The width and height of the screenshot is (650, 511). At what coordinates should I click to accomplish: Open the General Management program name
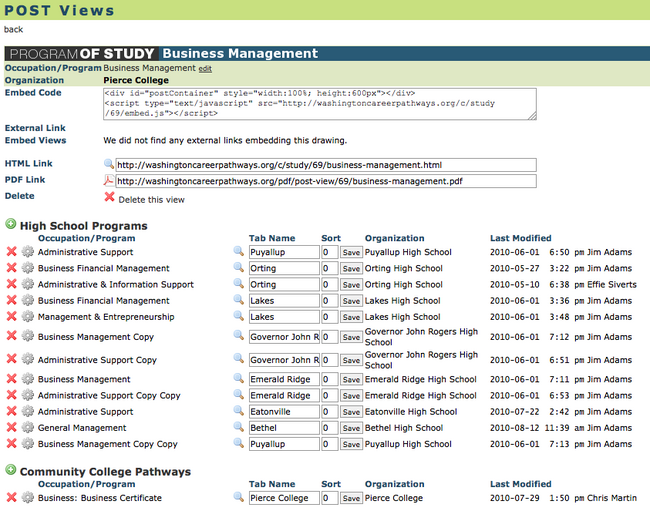click(x=82, y=428)
